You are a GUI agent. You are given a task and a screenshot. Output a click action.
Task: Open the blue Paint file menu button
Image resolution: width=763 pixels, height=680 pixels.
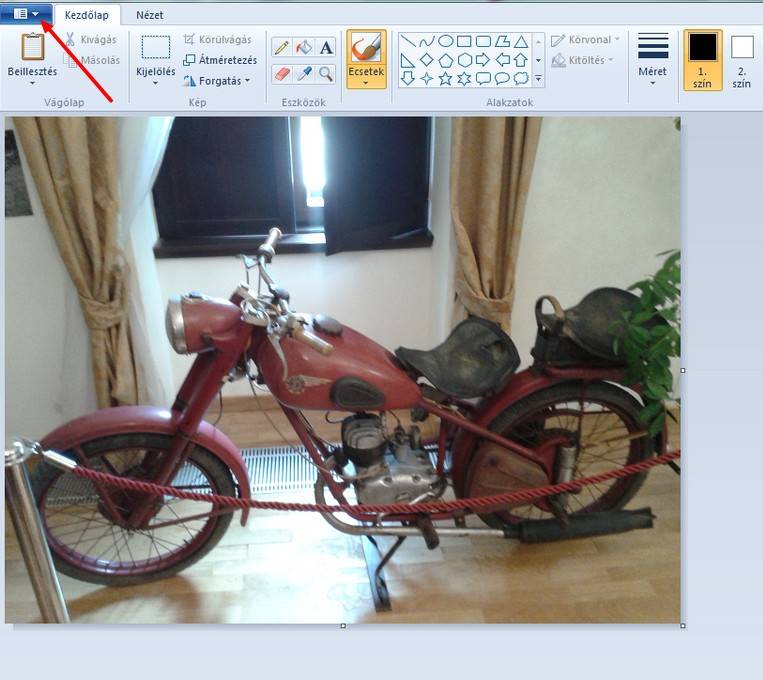click(x=26, y=14)
